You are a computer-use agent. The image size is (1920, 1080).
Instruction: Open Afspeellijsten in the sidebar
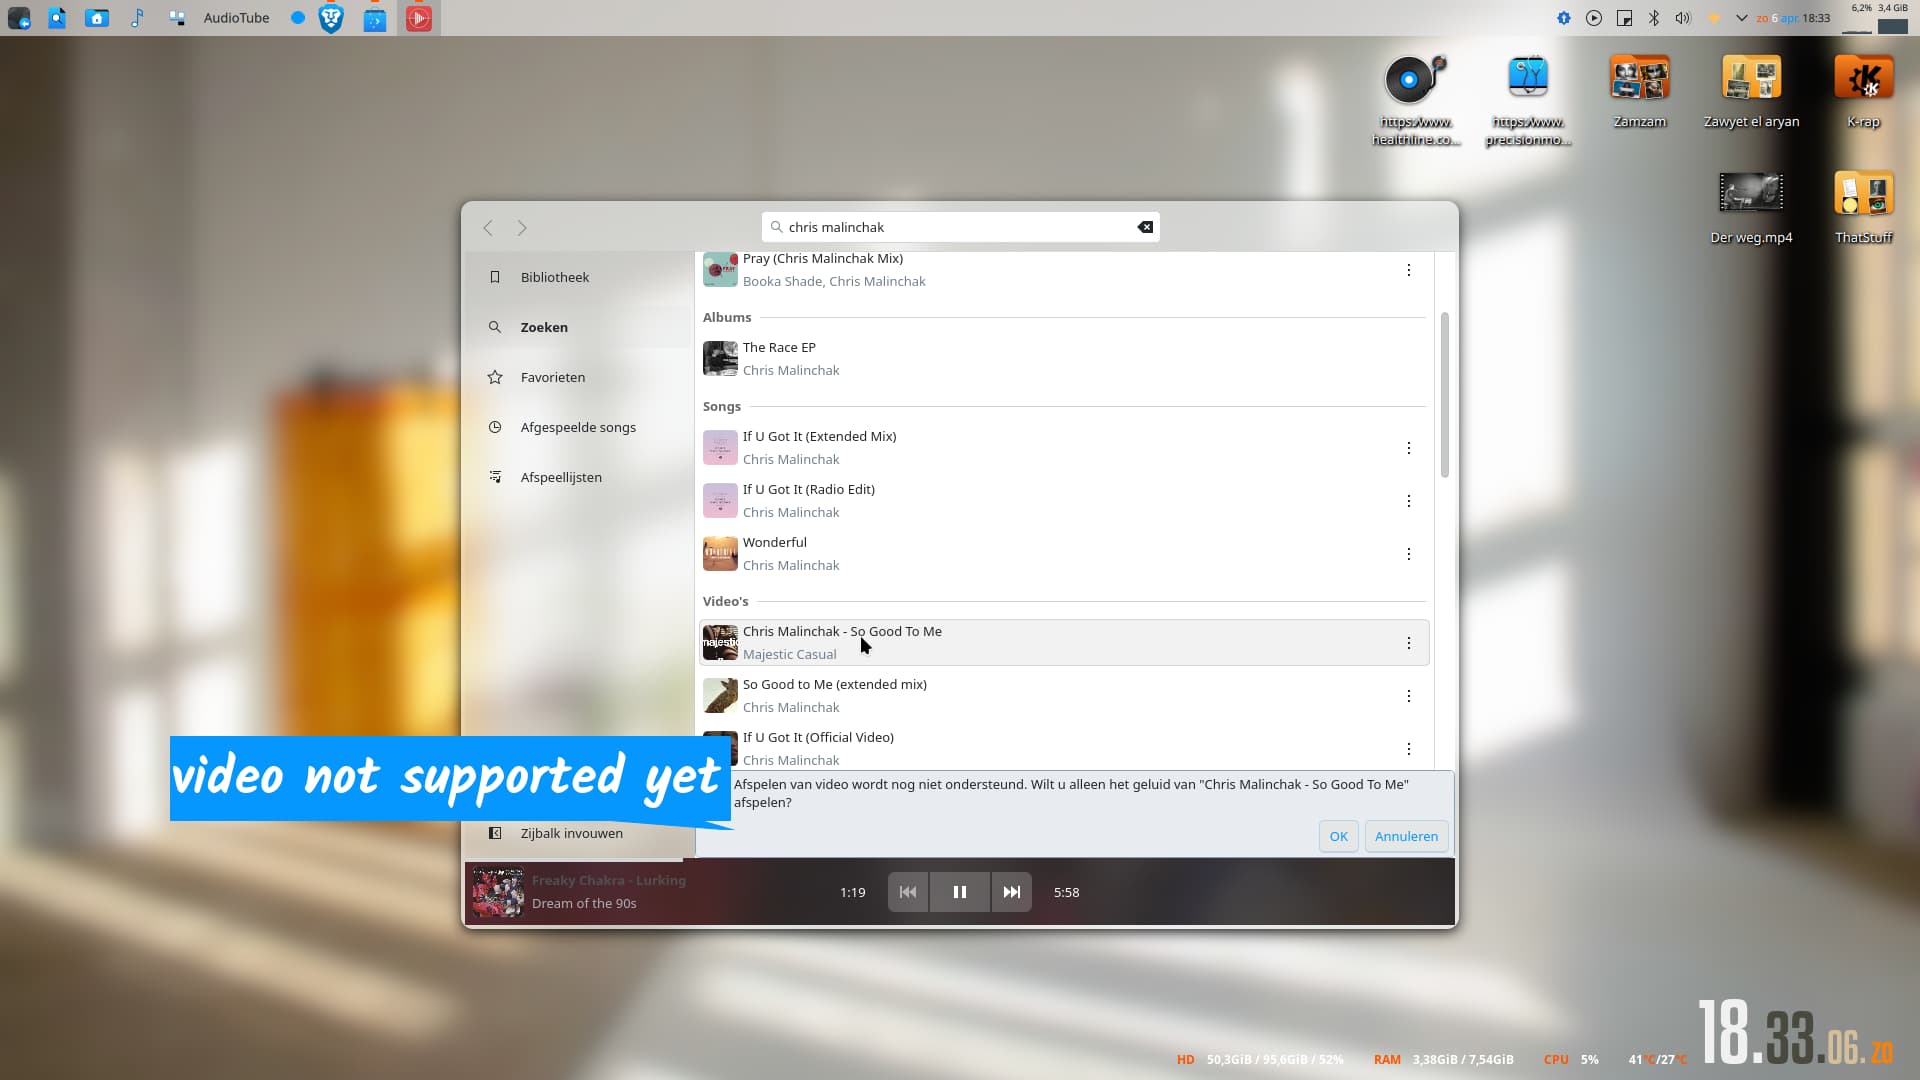click(x=578, y=477)
